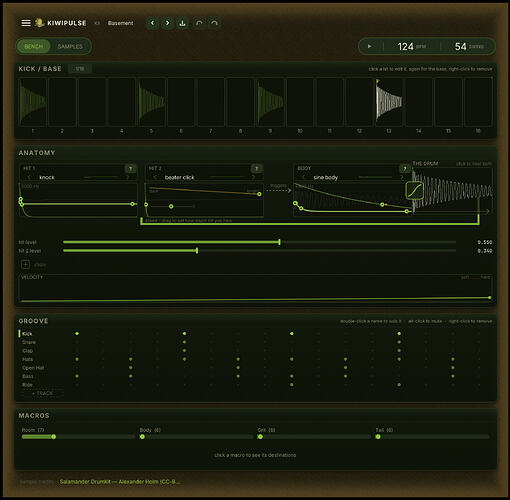Select the Kick track in Groove

[x=27, y=334]
